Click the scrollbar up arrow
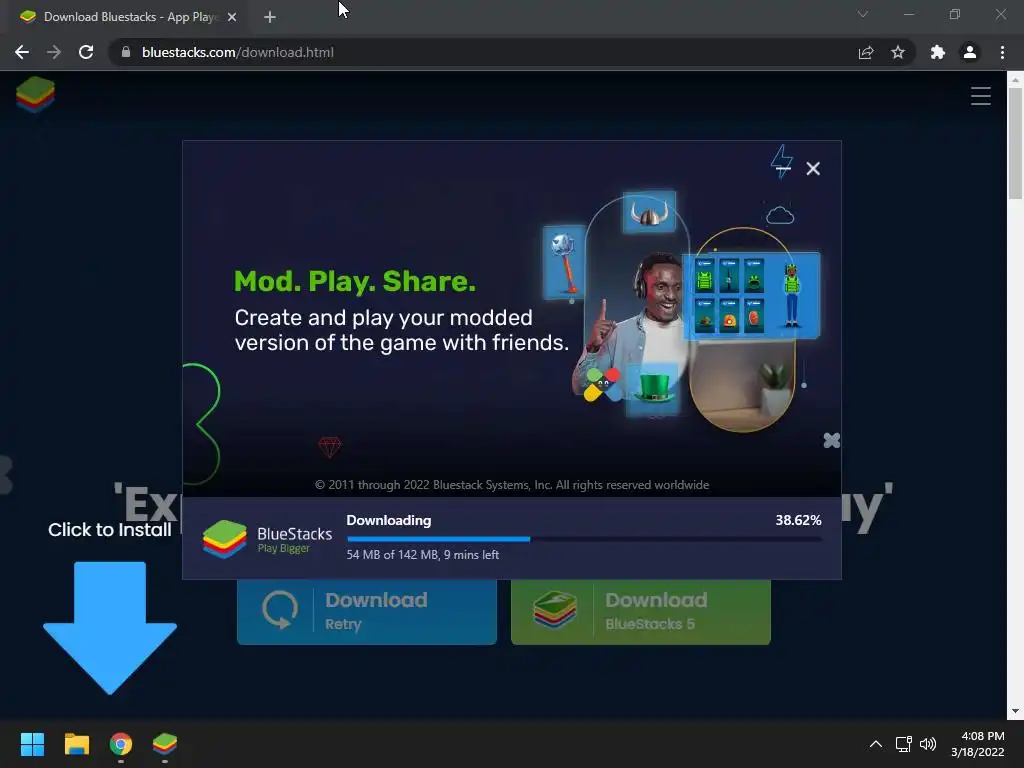This screenshot has height=768, width=1024. 1015,80
